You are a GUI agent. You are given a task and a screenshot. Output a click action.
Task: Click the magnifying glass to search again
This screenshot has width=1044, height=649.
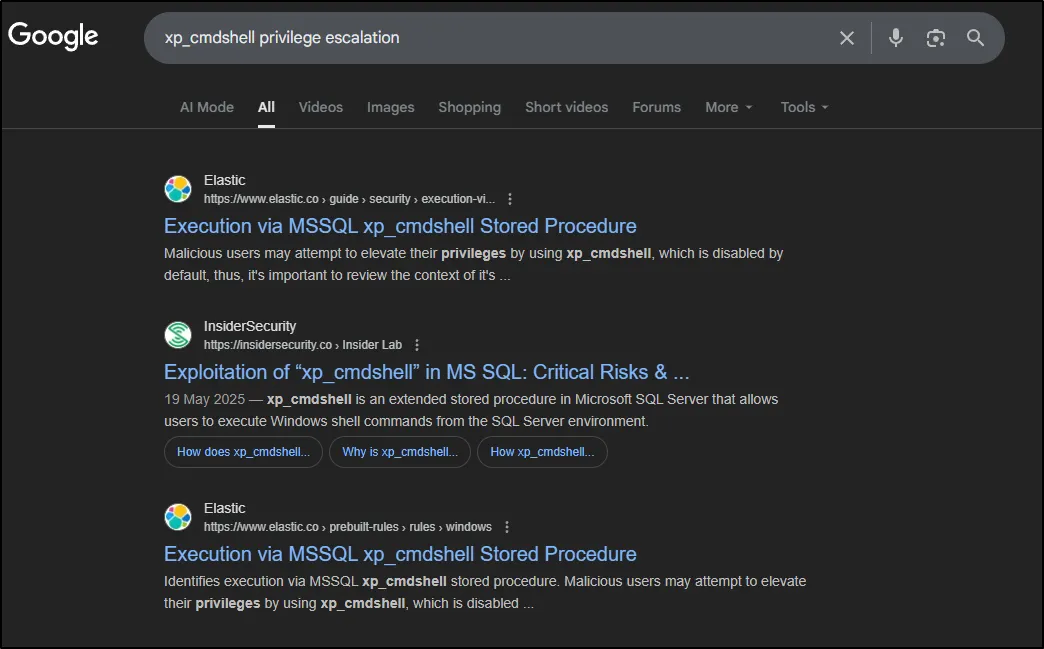coord(975,37)
